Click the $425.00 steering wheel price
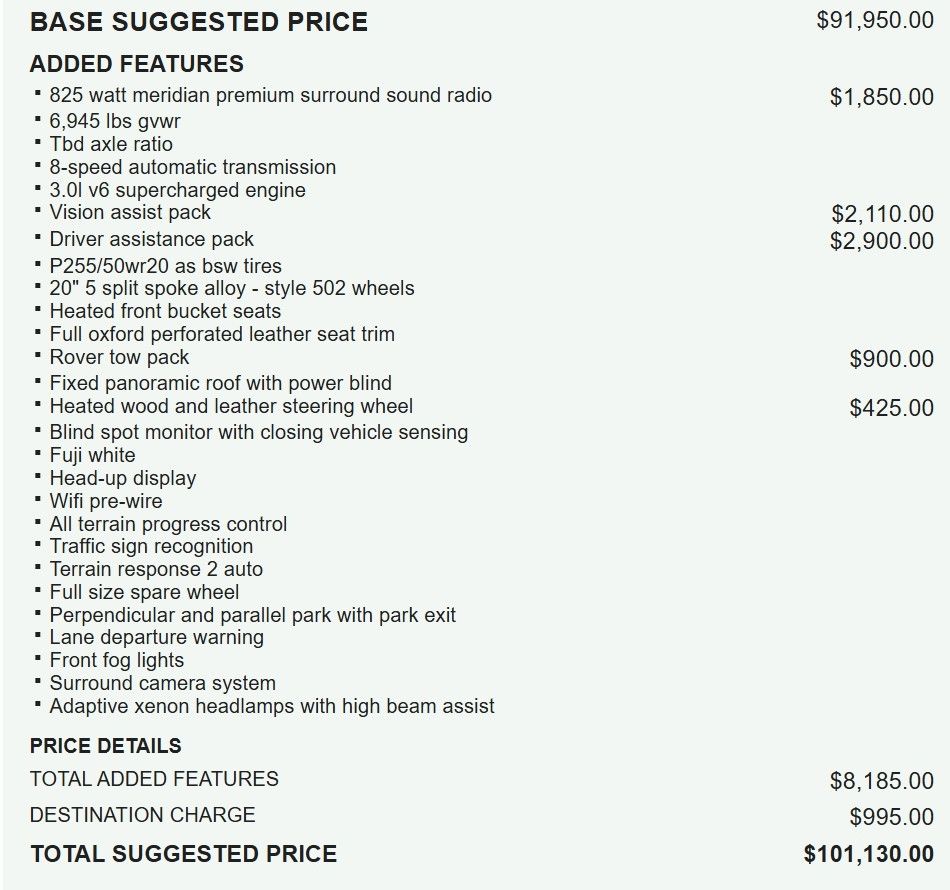The height and width of the screenshot is (890, 950). [891, 408]
